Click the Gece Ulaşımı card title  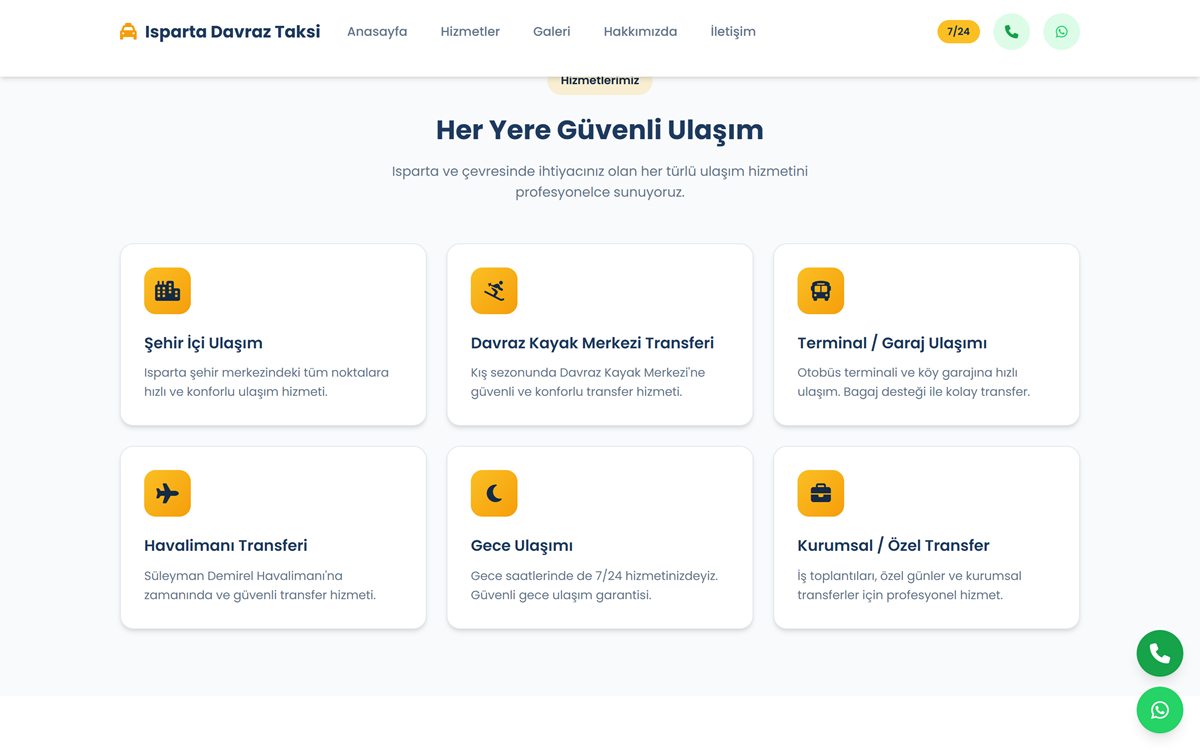tap(522, 546)
